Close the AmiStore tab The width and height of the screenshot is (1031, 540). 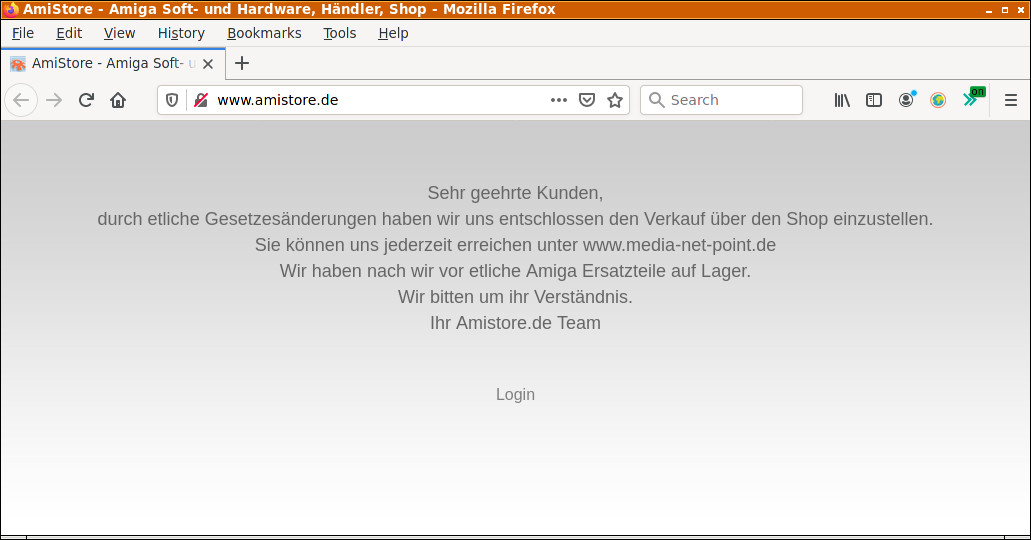[208, 64]
